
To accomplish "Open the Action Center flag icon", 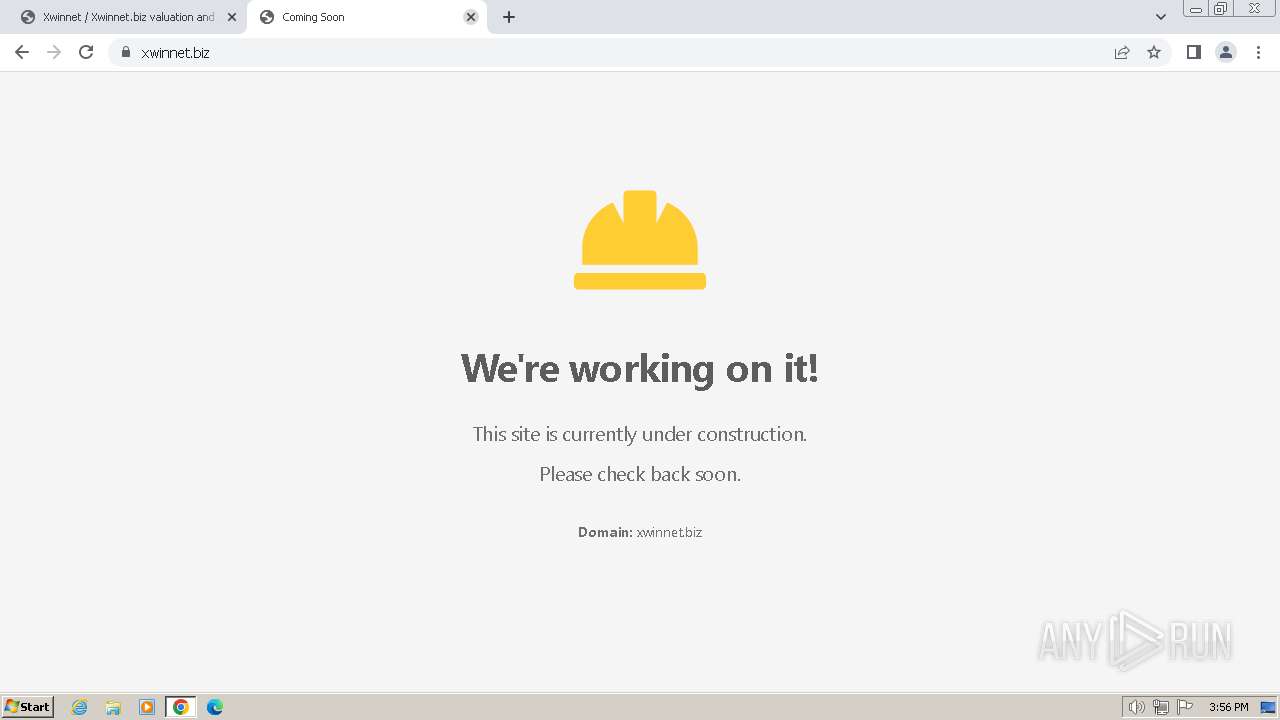I will [1185, 707].
